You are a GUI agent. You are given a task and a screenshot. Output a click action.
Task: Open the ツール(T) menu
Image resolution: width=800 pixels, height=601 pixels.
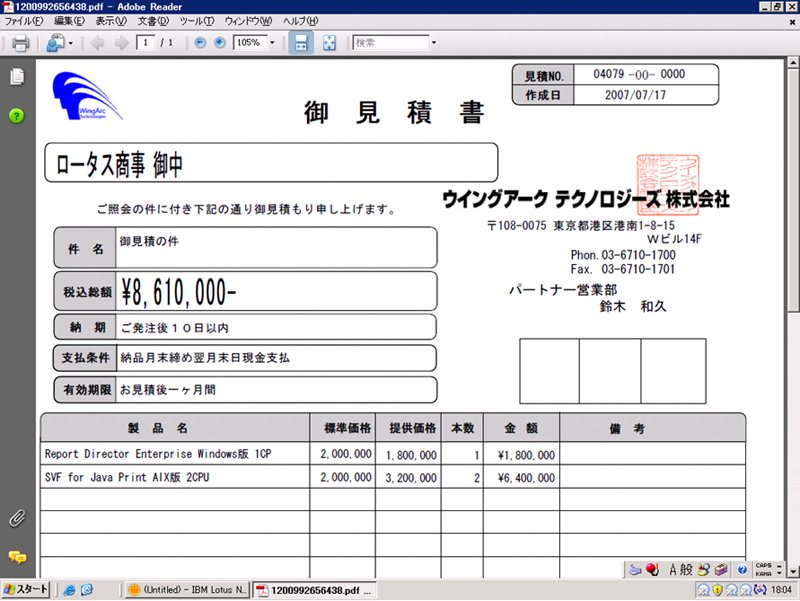pos(196,21)
